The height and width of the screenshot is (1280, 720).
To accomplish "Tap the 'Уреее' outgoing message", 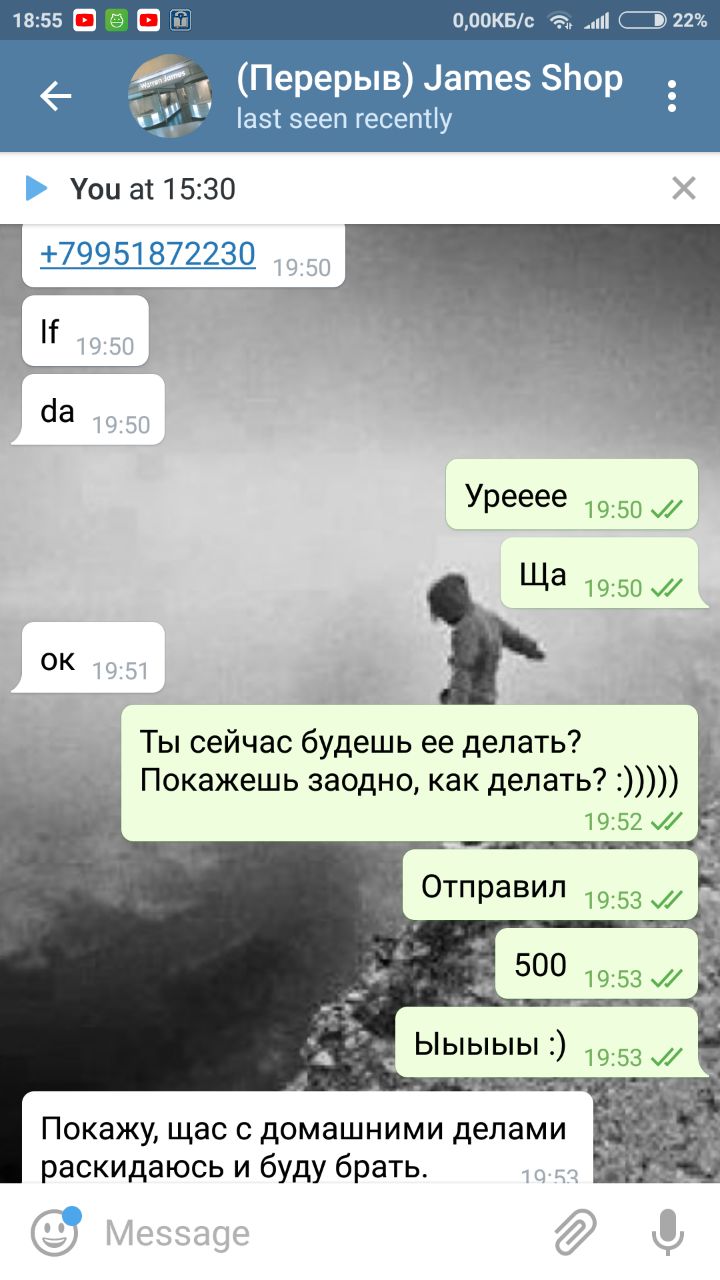I will click(x=571, y=495).
